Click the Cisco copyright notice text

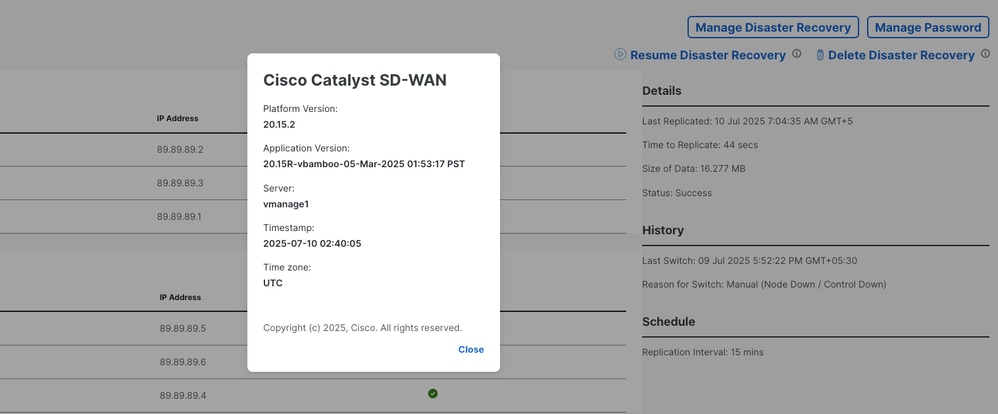pyautogui.click(x=362, y=328)
